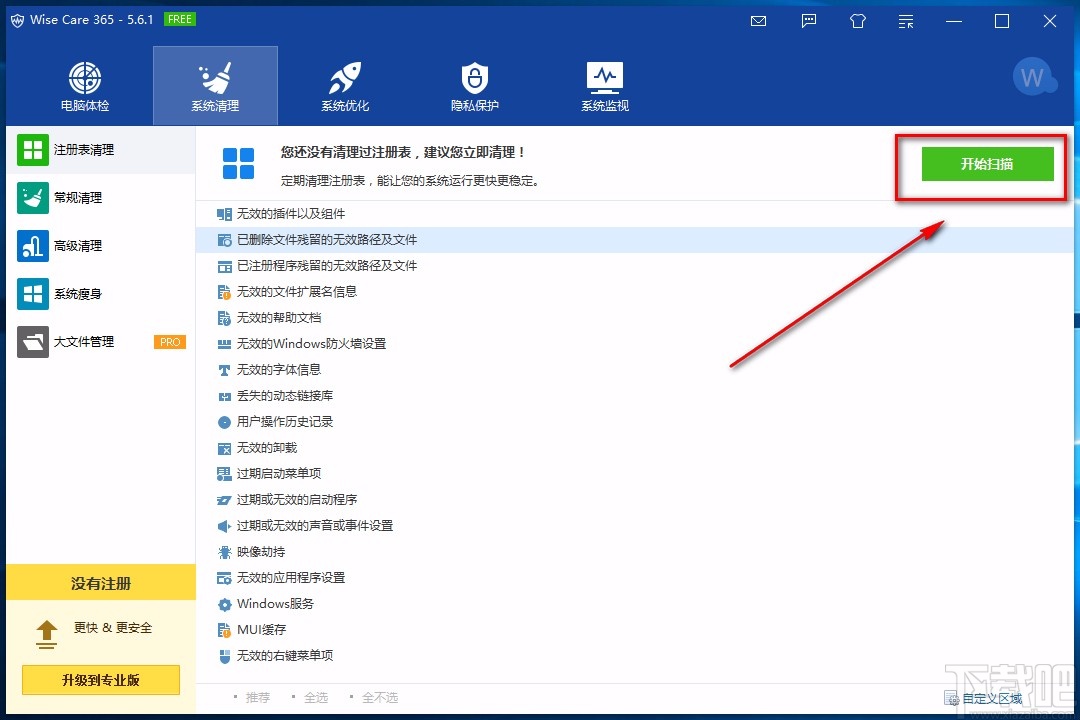Click the 升级到专业版 button
The height and width of the screenshot is (720, 1080).
coord(101,680)
